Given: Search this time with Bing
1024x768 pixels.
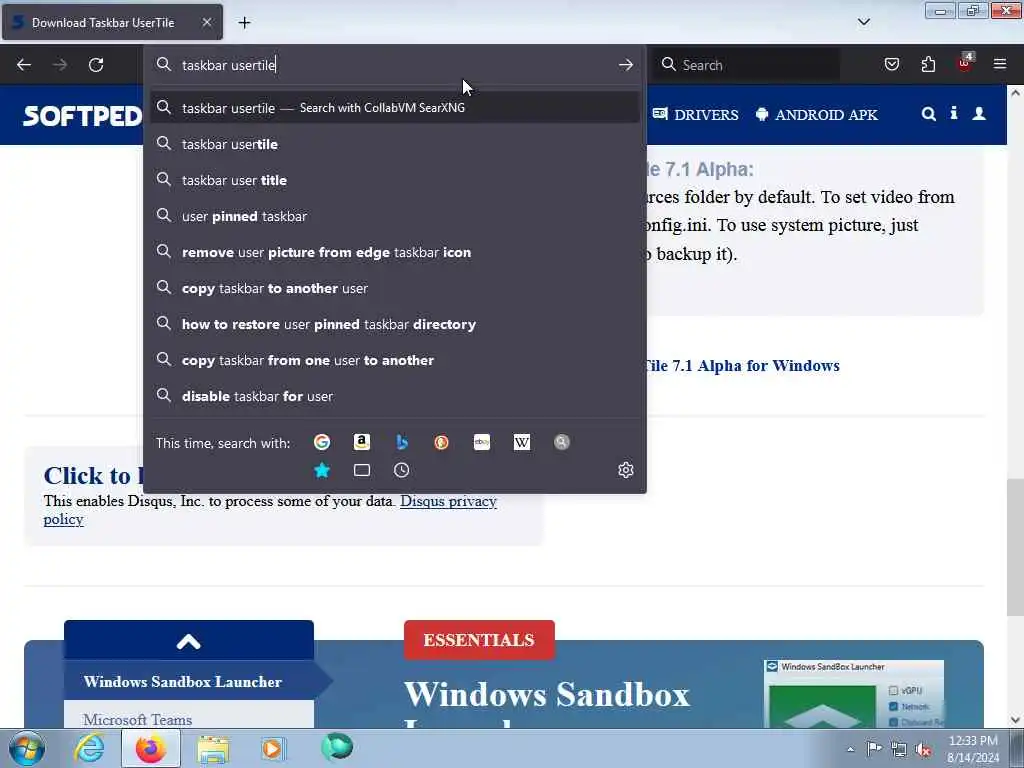Looking at the screenshot, I should coord(402,442).
